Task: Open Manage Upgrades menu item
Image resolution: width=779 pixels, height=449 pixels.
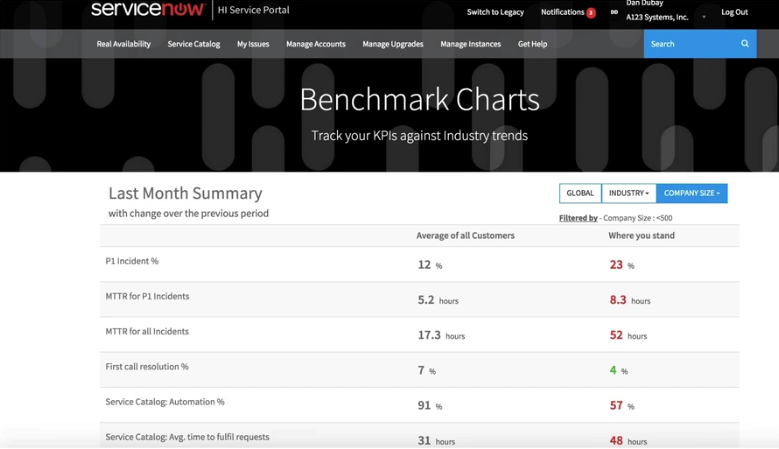Action: (x=393, y=44)
